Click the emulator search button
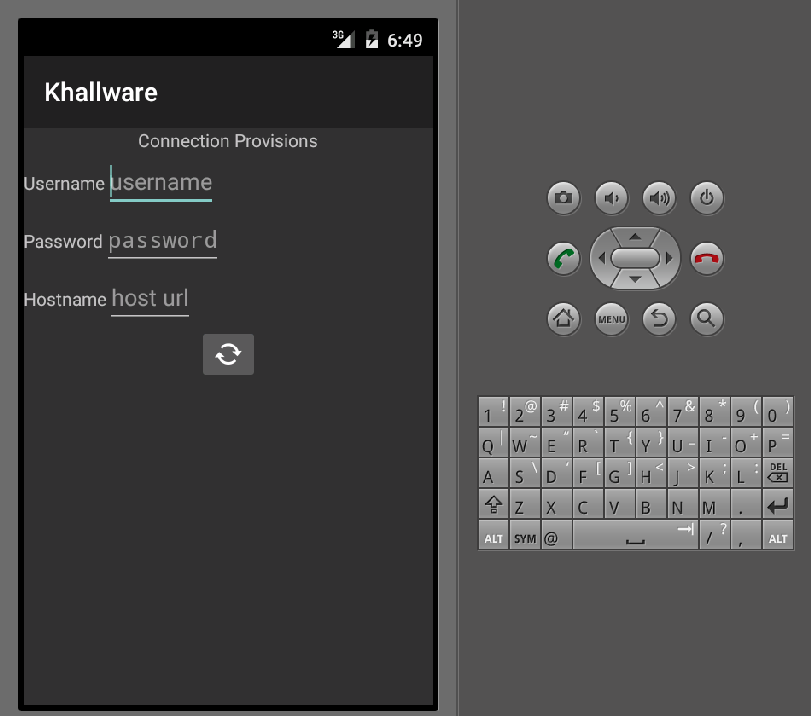 707,319
